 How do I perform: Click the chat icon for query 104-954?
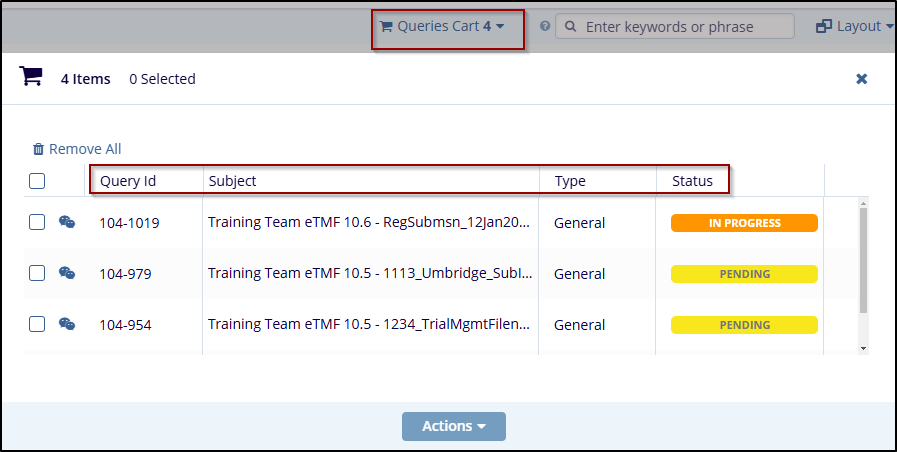[x=67, y=324]
